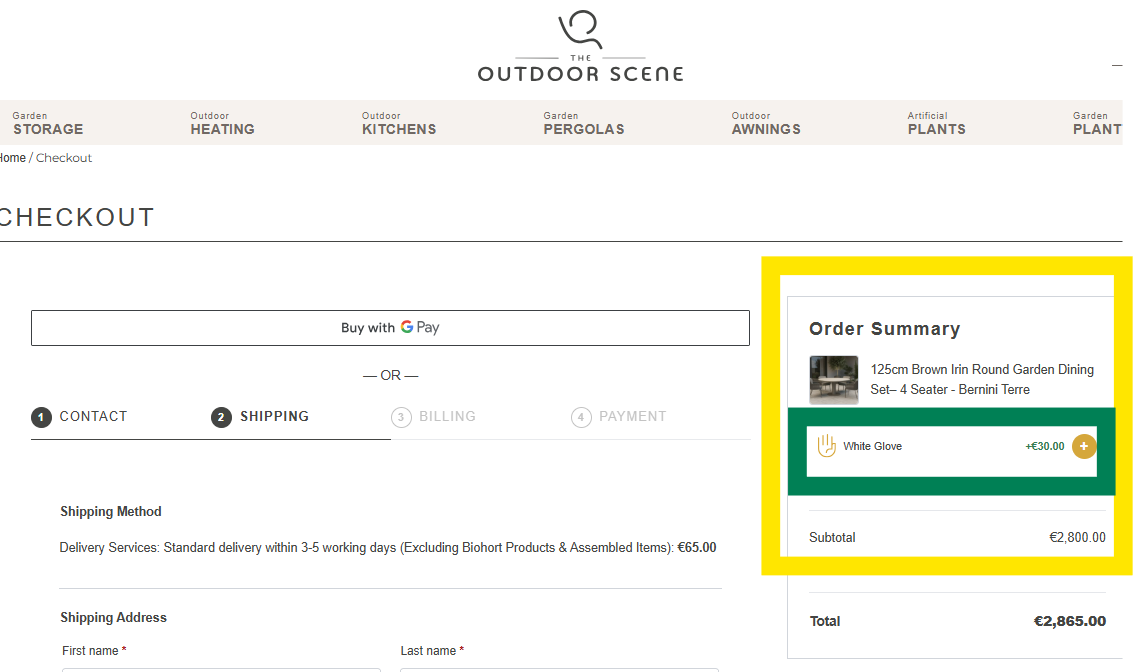Click the Shipping step circle labeled 2

(221, 417)
